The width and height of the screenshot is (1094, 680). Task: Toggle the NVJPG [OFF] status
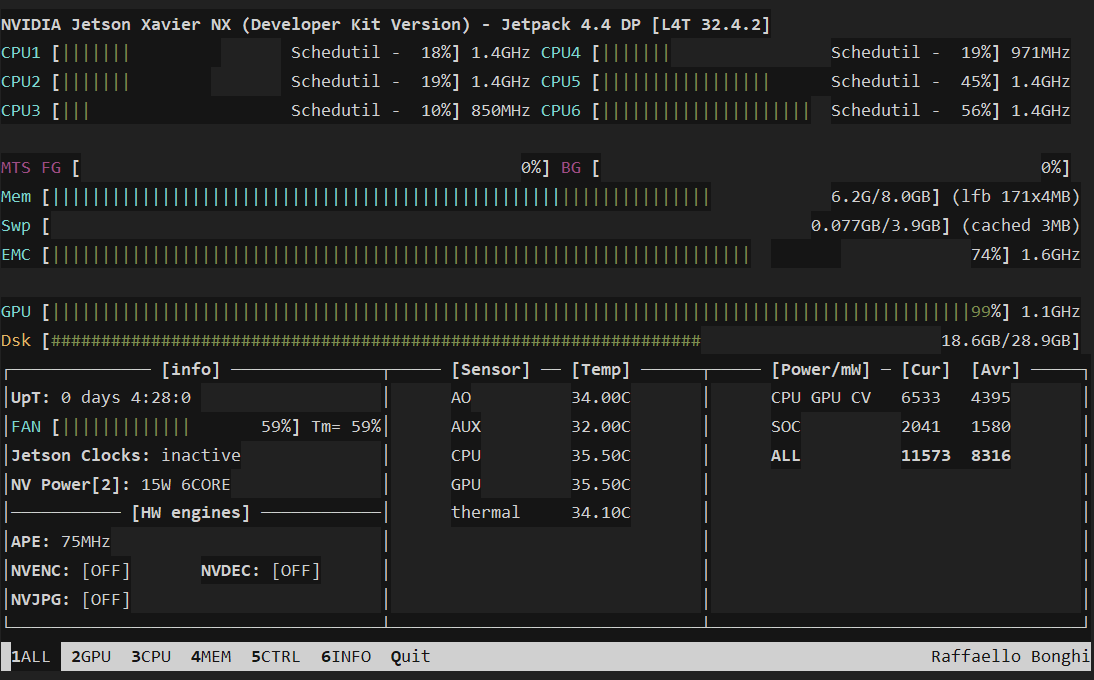pos(105,600)
